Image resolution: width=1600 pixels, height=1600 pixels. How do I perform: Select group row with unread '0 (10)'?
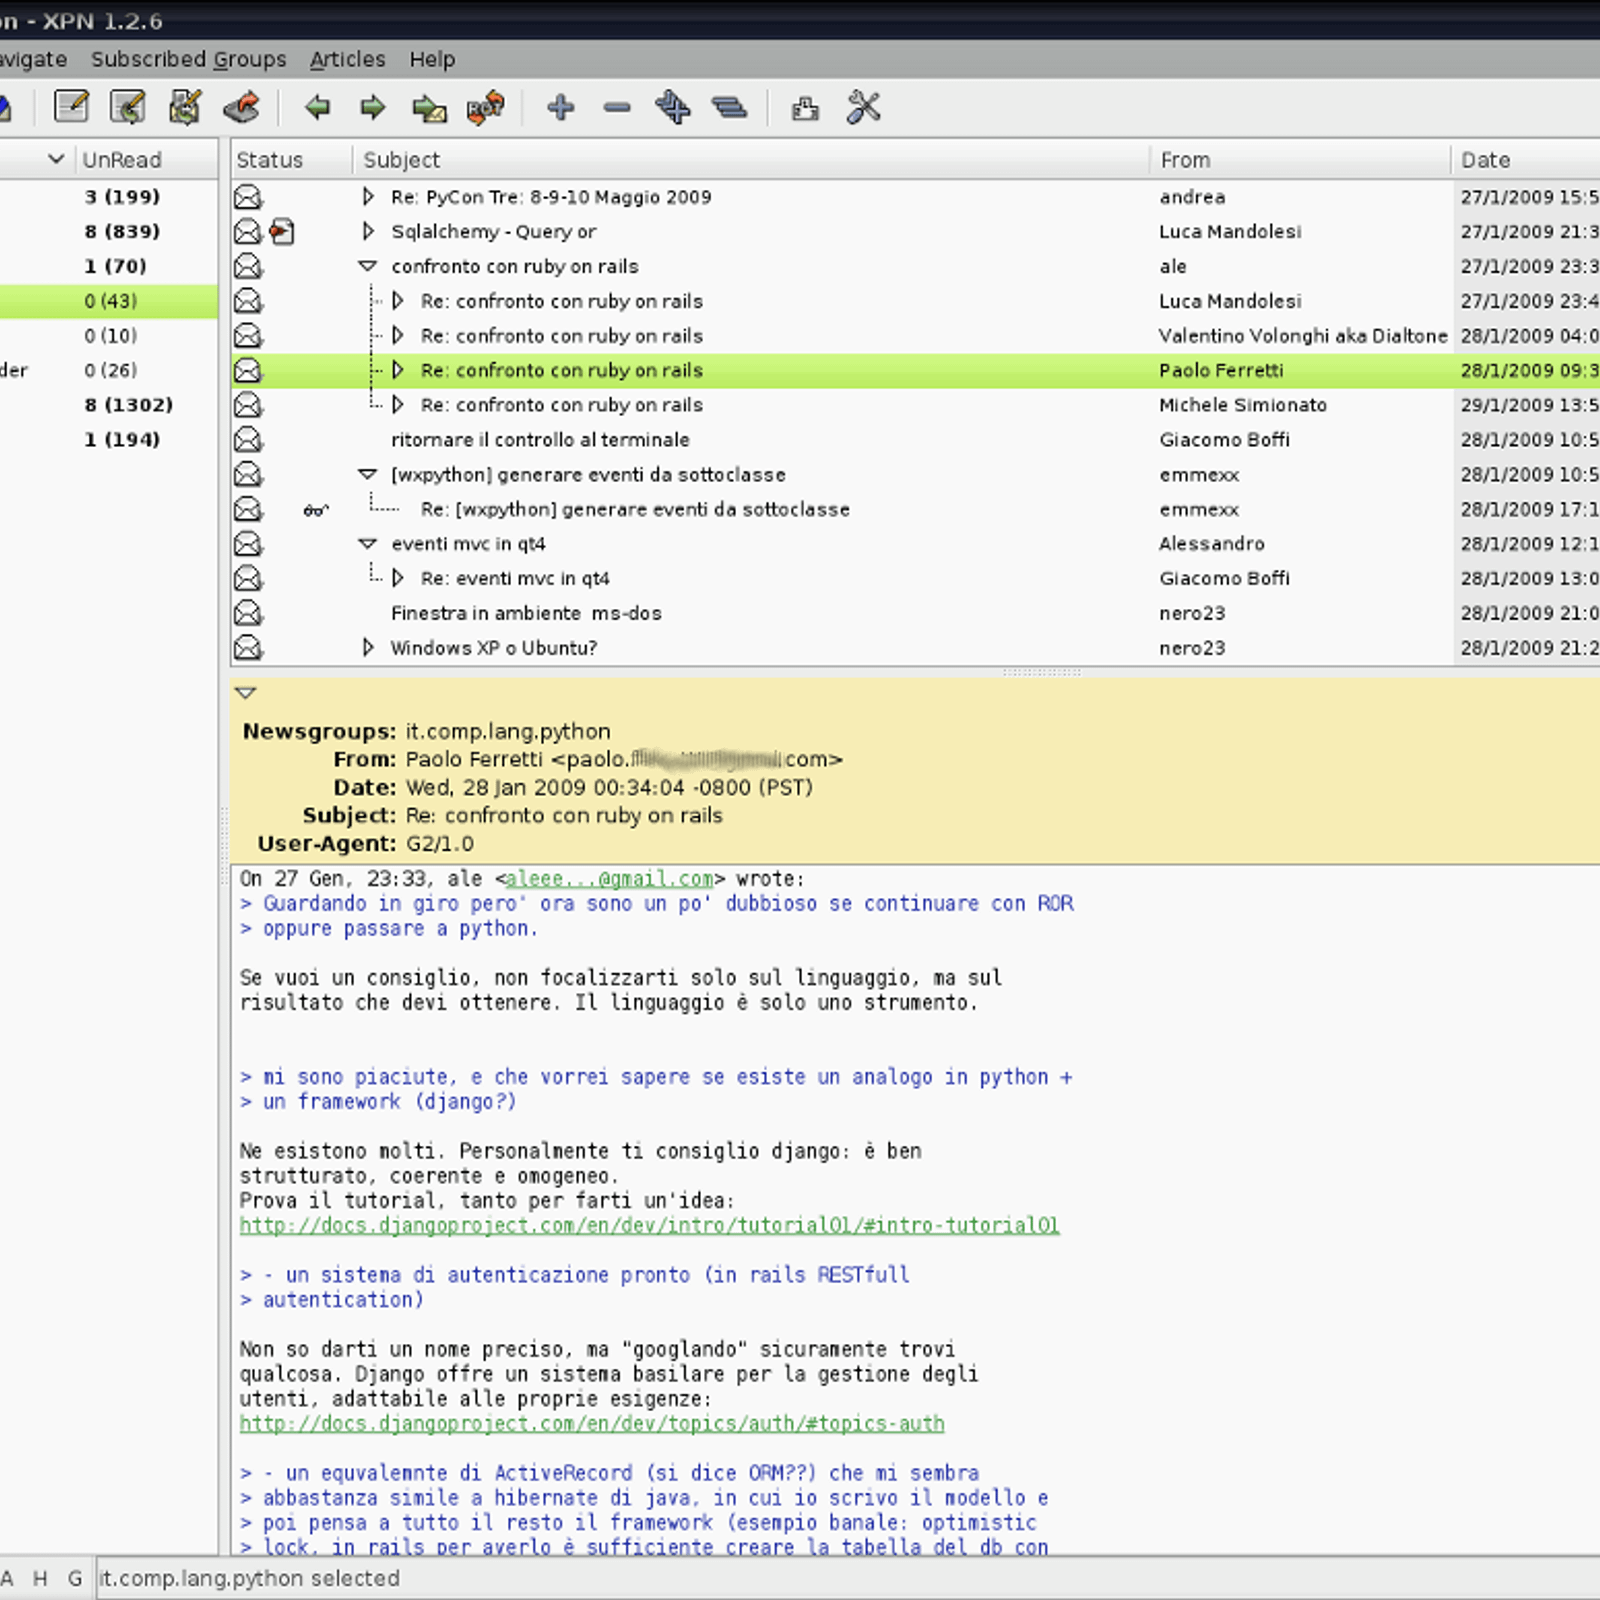point(109,336)
